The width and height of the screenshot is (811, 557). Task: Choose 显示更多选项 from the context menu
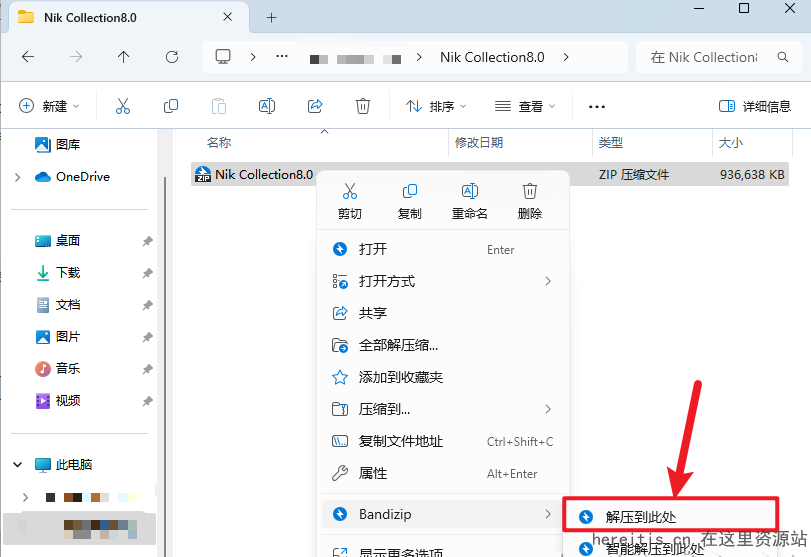[443, 550]
